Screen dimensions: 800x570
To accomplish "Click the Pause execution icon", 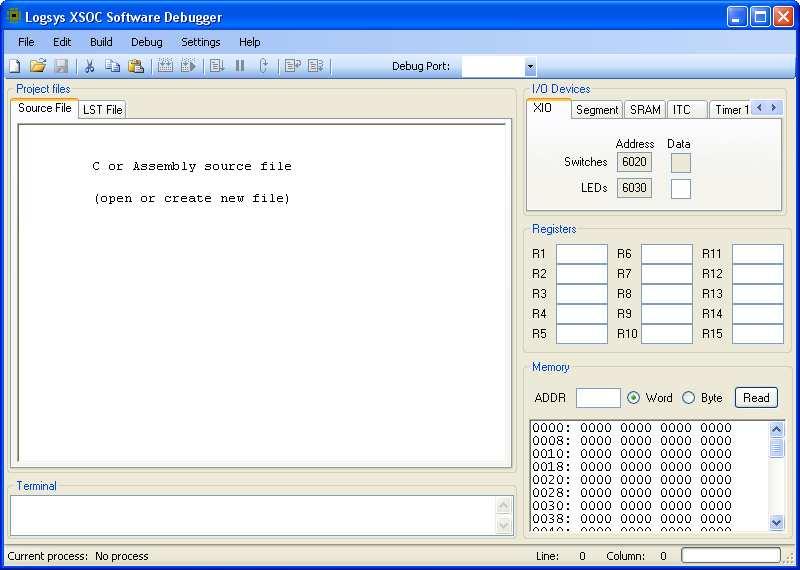I will pyautogui.click(x=240, y=66).
